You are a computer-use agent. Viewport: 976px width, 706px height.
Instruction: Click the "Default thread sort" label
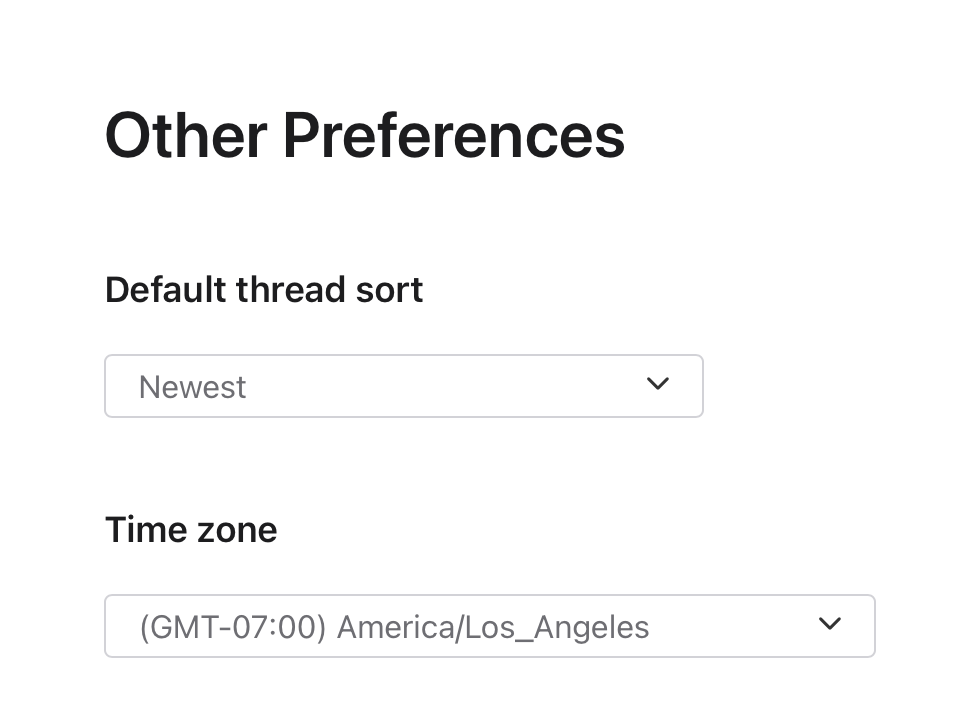[264, 290]
